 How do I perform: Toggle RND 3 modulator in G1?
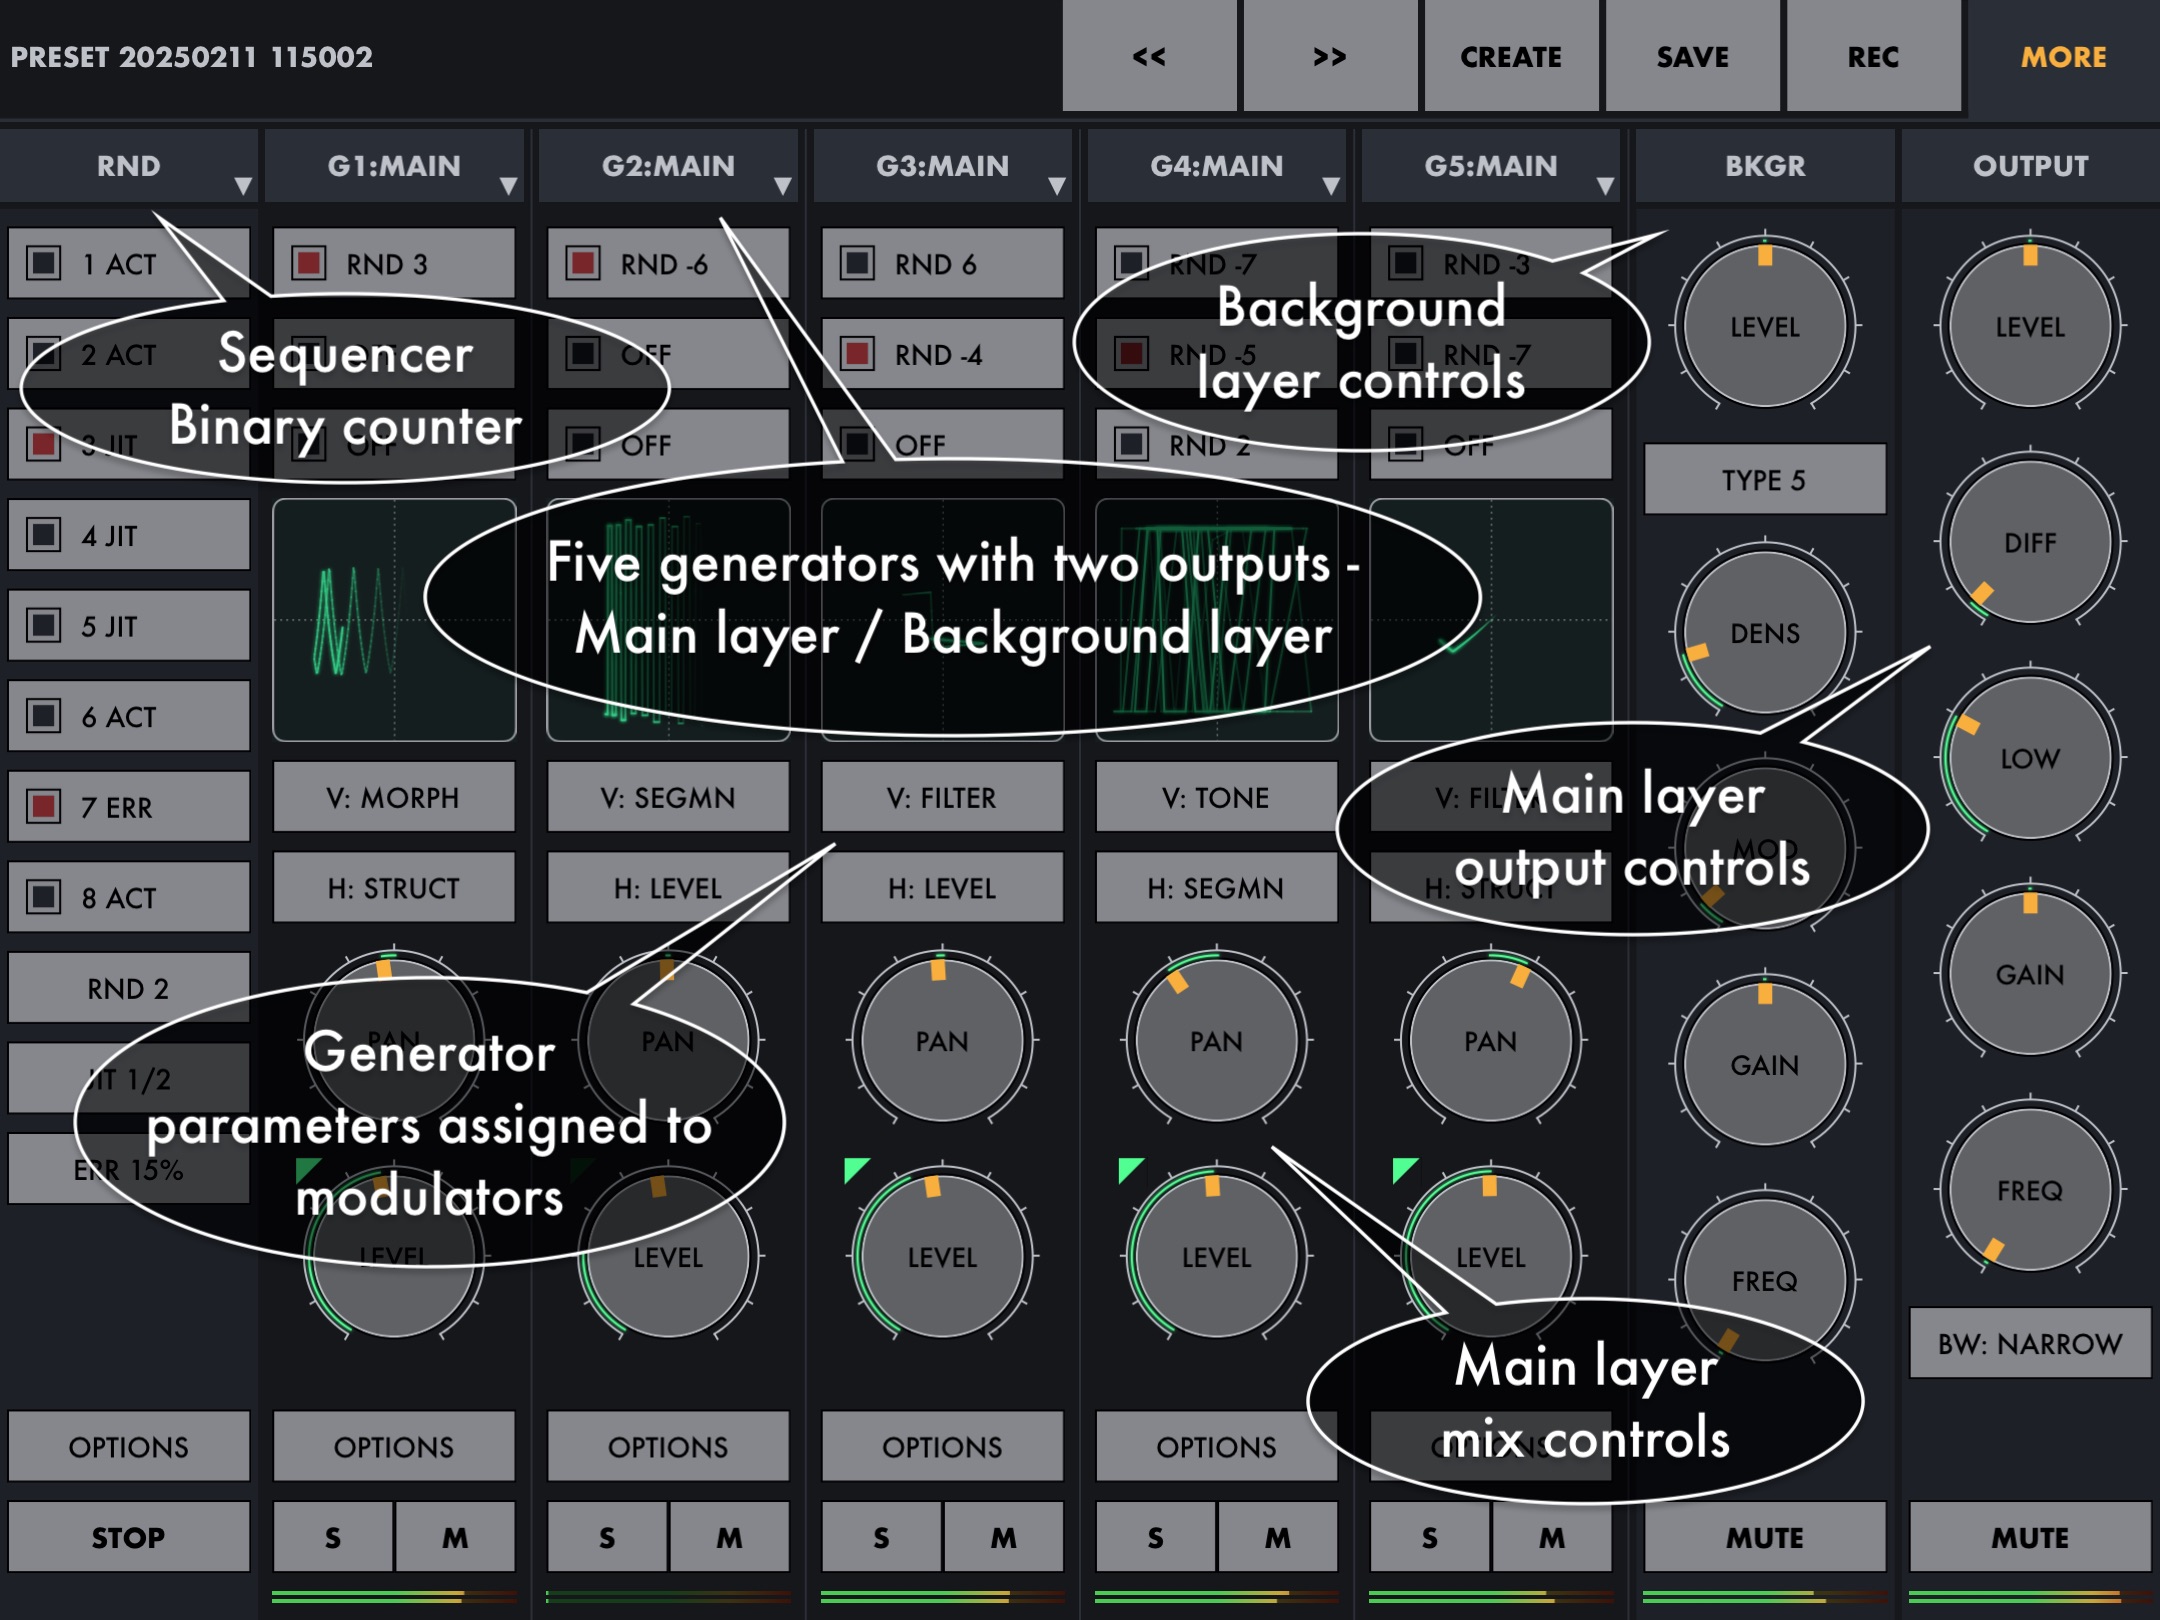394,263
